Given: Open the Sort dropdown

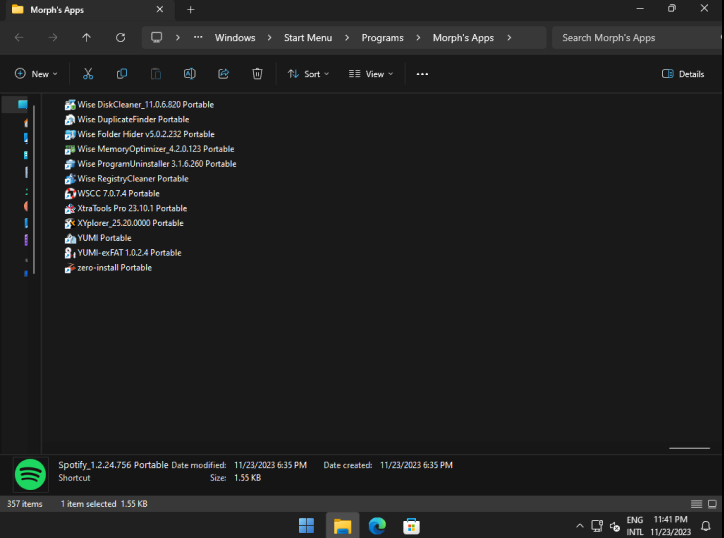Looking at the screenshot, I should (308, 74).
